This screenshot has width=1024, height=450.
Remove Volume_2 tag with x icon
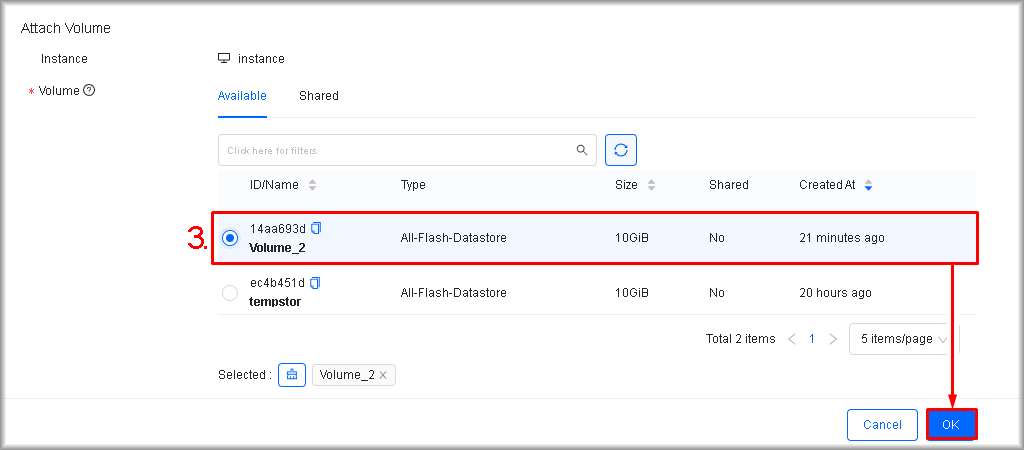[383, 375]
